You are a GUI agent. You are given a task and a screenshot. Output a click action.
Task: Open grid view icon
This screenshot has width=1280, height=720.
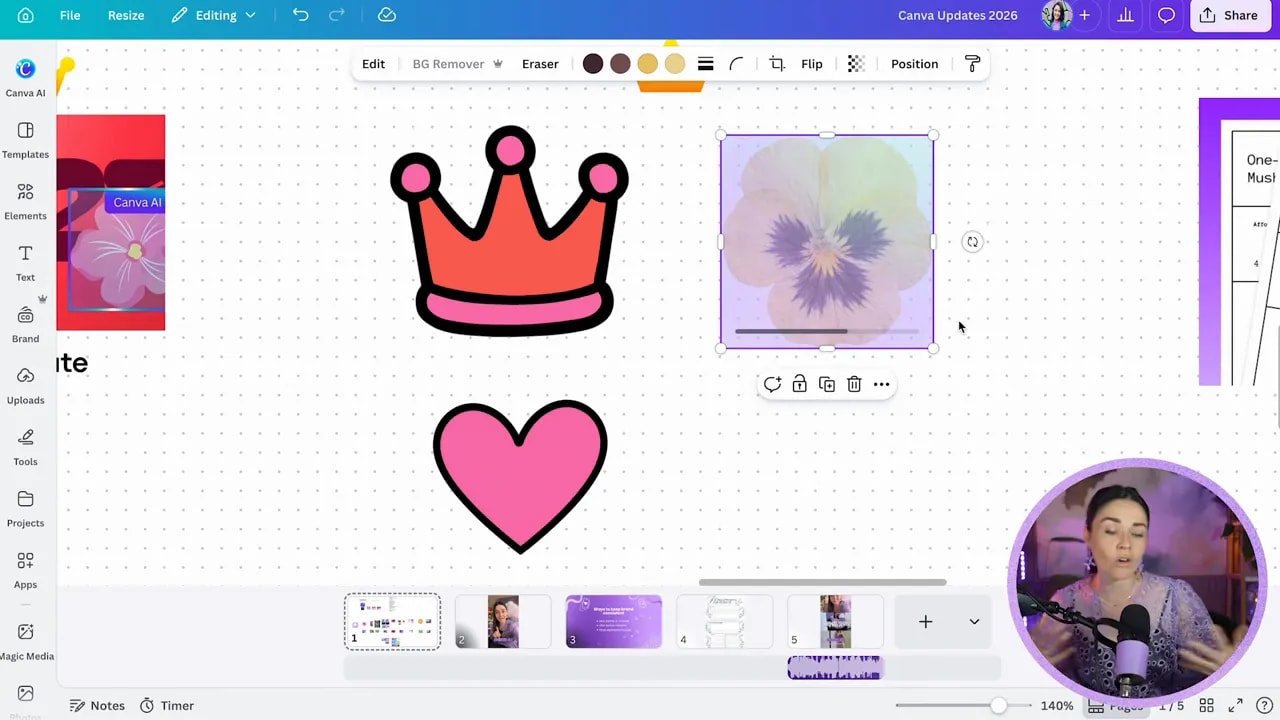click(x=1207, y=706)
